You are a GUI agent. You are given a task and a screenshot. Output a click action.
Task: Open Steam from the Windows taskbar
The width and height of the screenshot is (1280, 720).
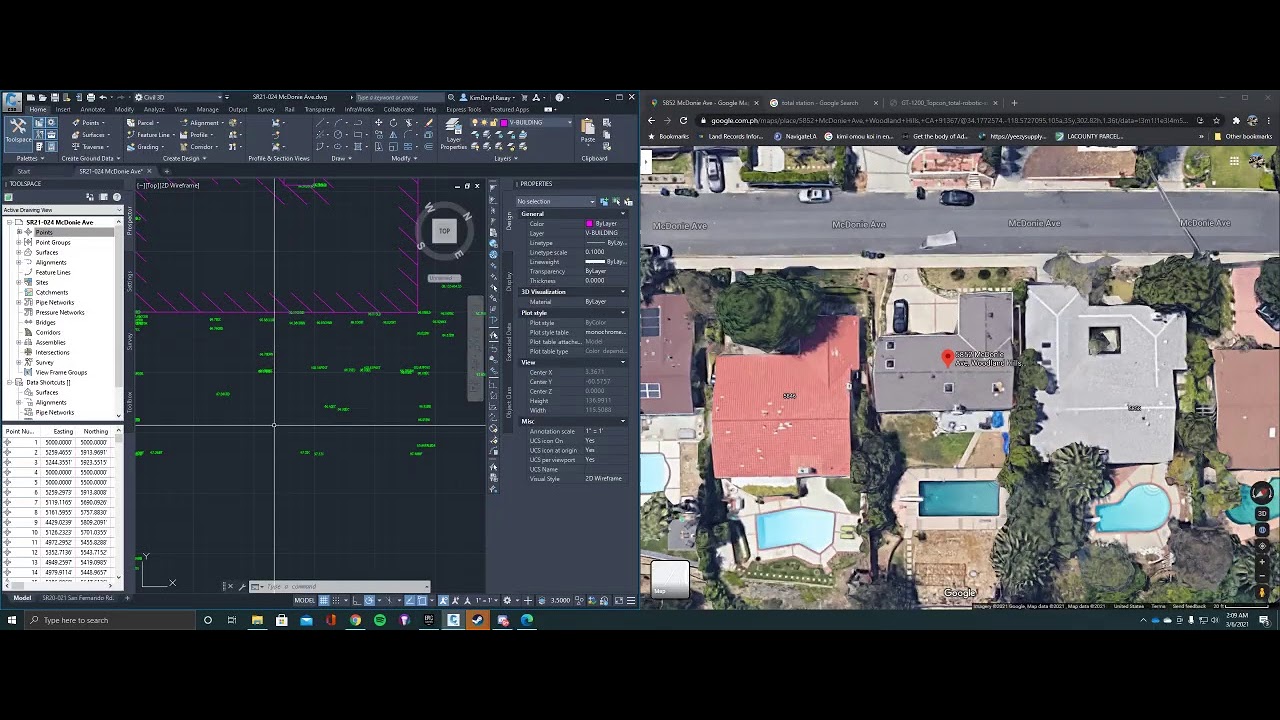pyautogui.click(x=478, y=620)
